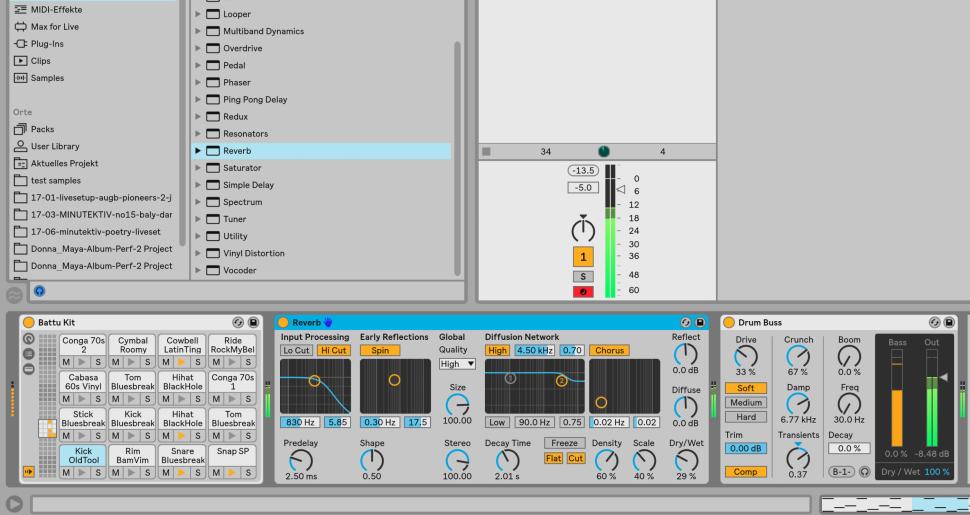Expand the Ping Pong Delay folder
This screenshot has width=970, height=515.
[x=198, y=100]
